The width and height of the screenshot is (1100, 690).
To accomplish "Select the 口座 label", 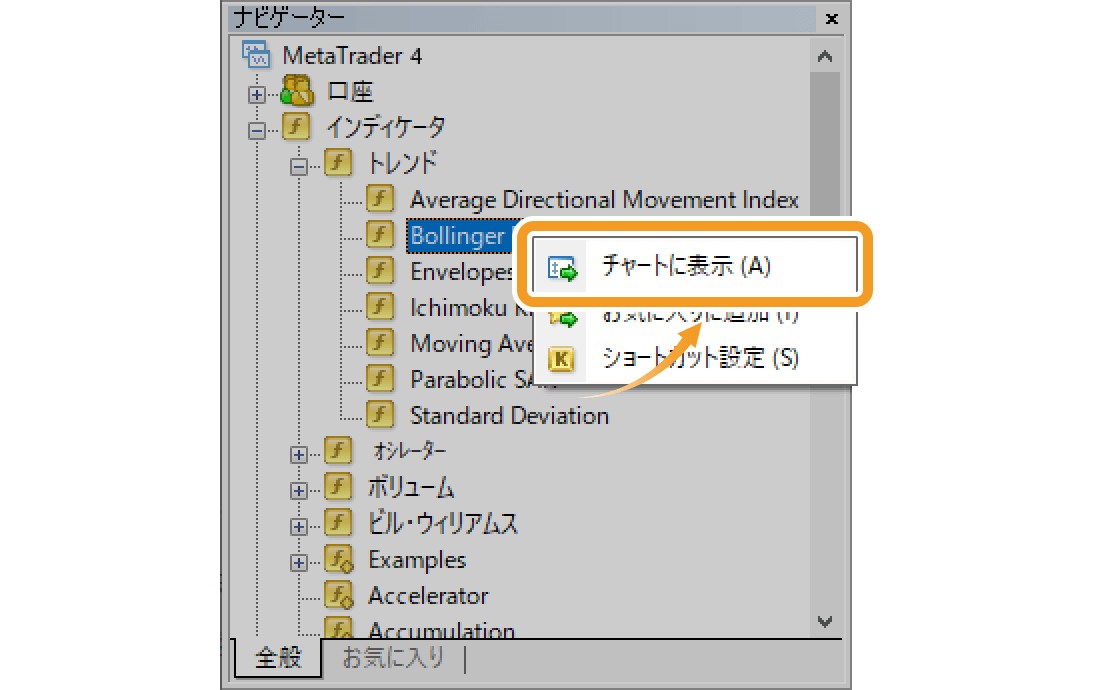I will (x=350, y=91).
